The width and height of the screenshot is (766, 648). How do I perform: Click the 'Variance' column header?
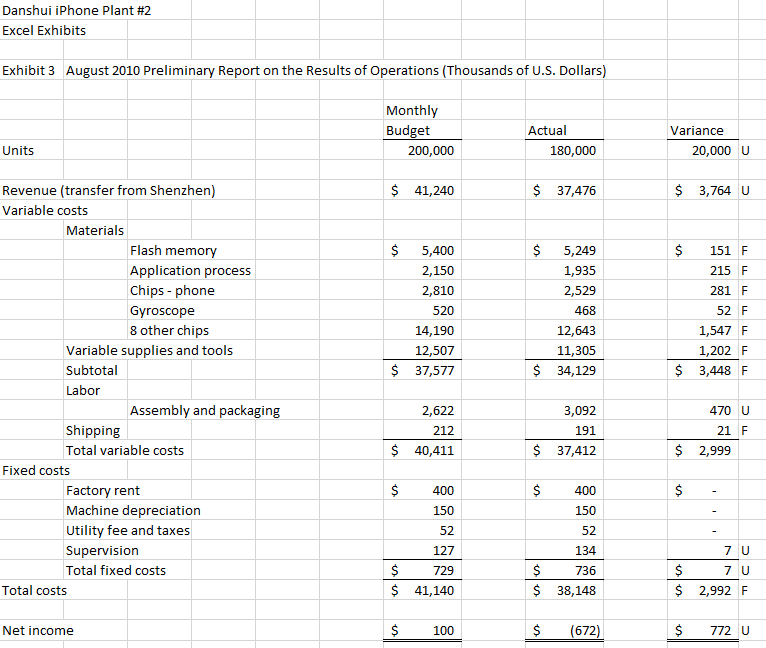697,130
